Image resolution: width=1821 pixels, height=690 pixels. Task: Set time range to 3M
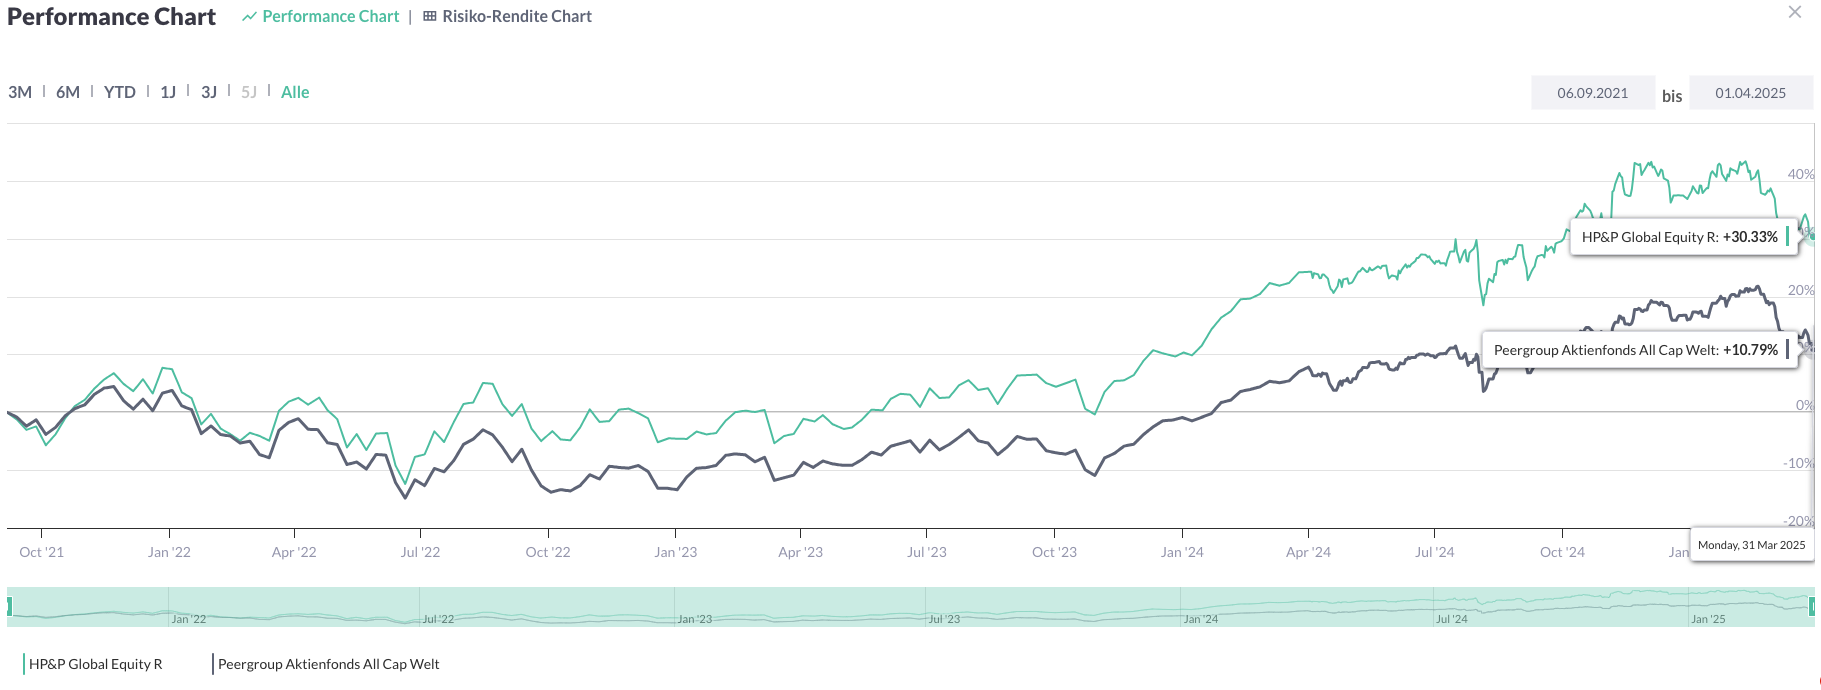click(20, 92)
